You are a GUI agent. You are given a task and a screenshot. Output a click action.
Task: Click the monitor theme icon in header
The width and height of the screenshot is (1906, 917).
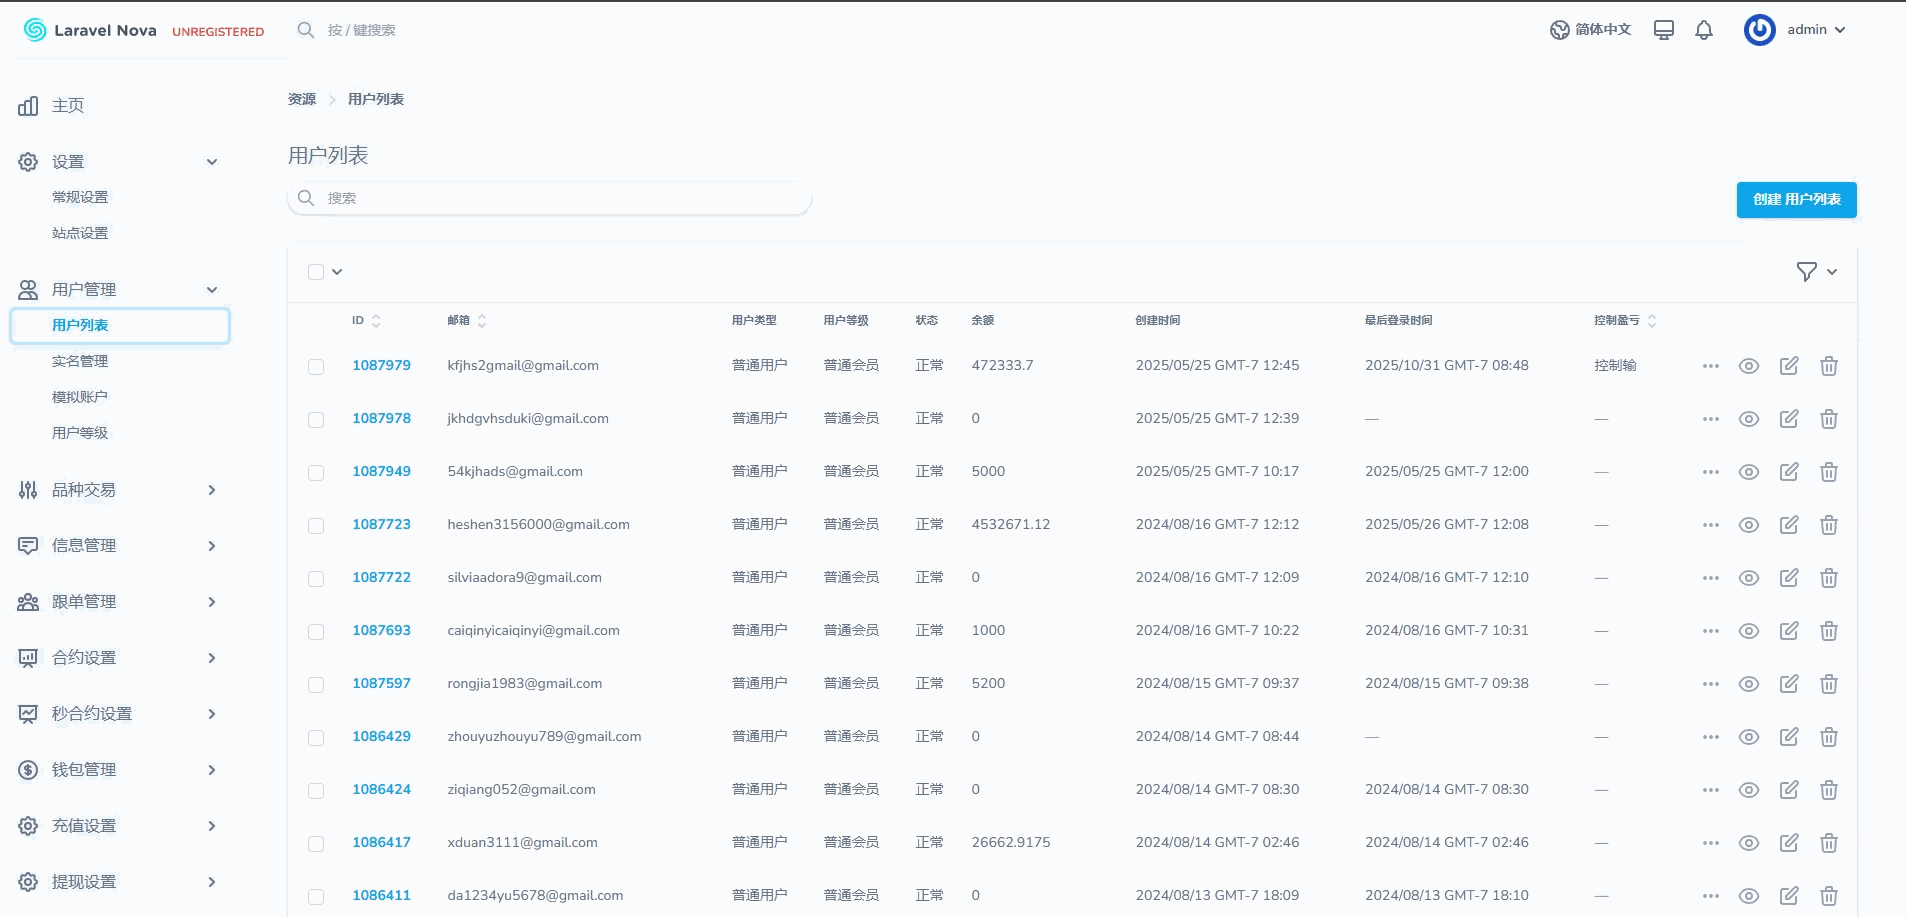coord(1664,30)
